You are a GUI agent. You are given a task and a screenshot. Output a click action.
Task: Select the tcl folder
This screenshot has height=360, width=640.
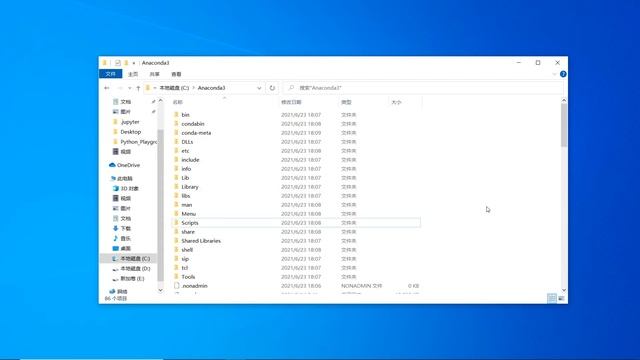184,268
